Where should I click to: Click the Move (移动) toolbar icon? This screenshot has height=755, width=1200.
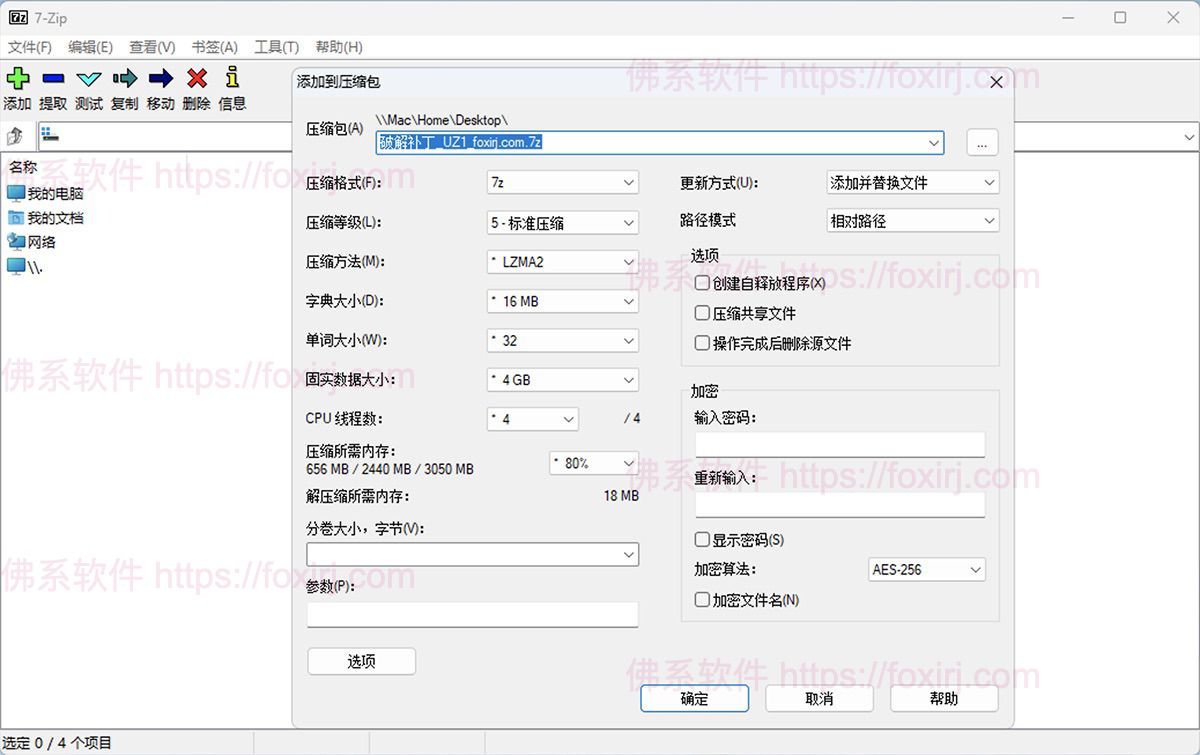(x=160, y=79)
